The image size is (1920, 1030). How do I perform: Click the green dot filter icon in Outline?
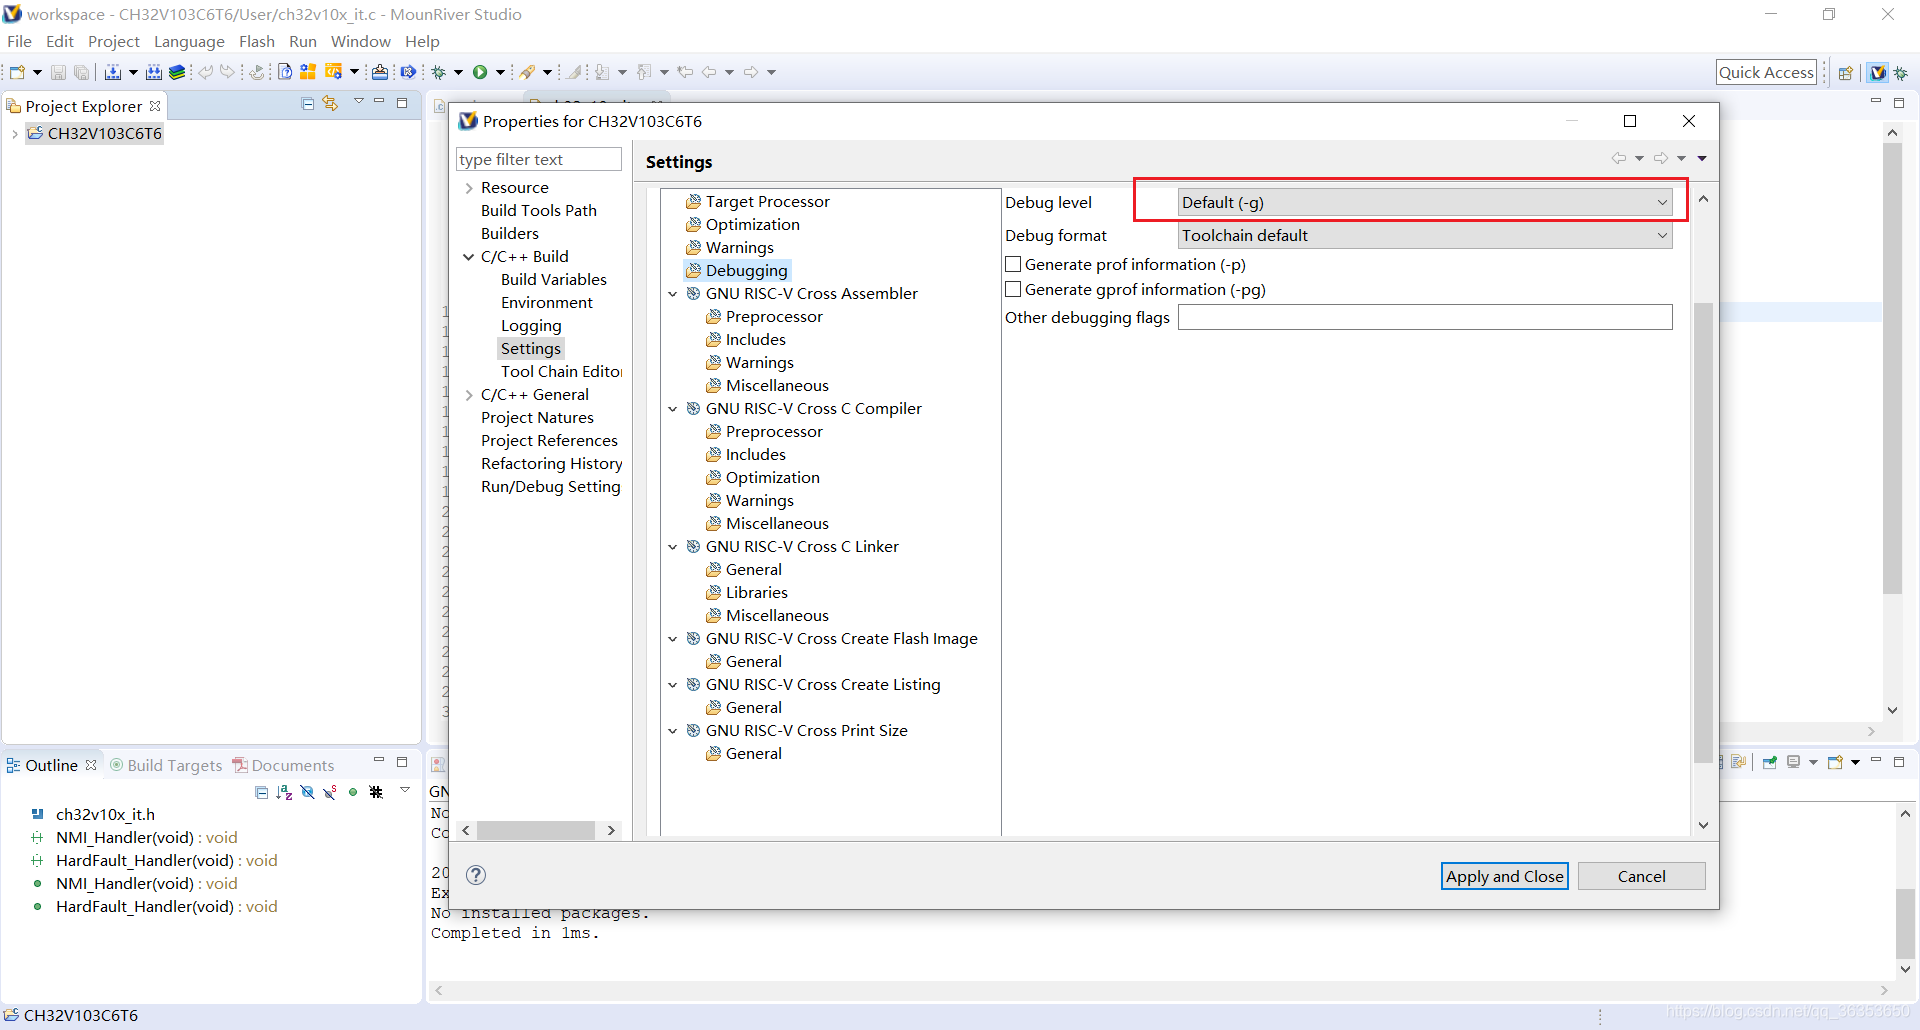(353, 792)
